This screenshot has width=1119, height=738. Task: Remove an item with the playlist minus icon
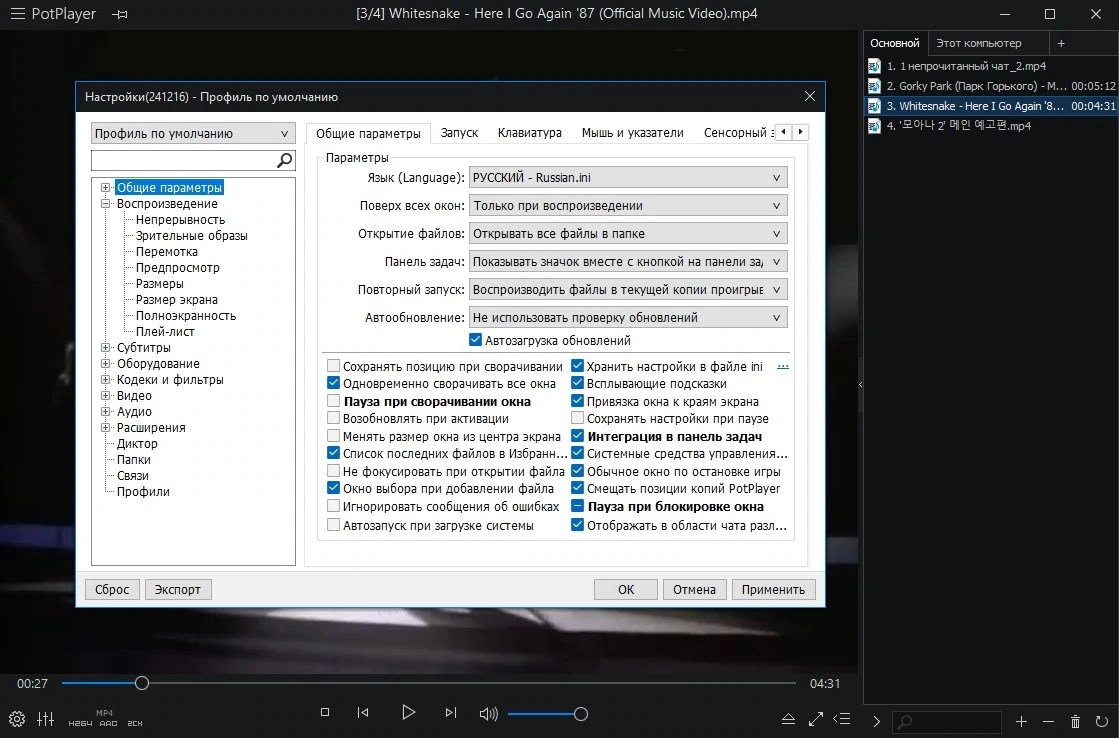pyautogui.click(x=1048, y=722)
